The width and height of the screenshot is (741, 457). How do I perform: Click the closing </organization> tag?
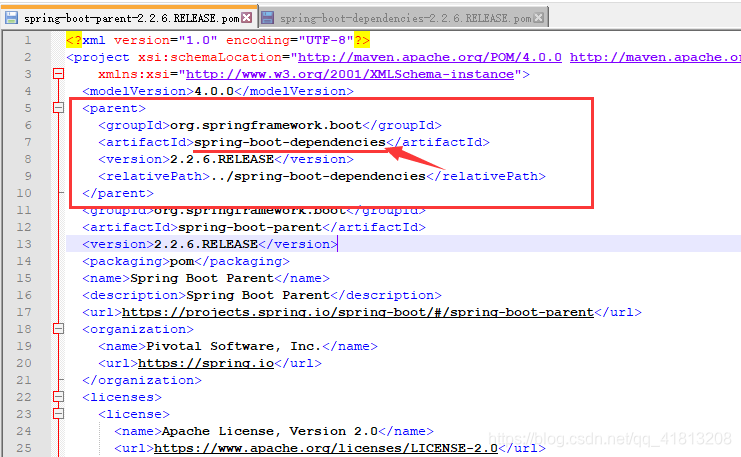142,380
